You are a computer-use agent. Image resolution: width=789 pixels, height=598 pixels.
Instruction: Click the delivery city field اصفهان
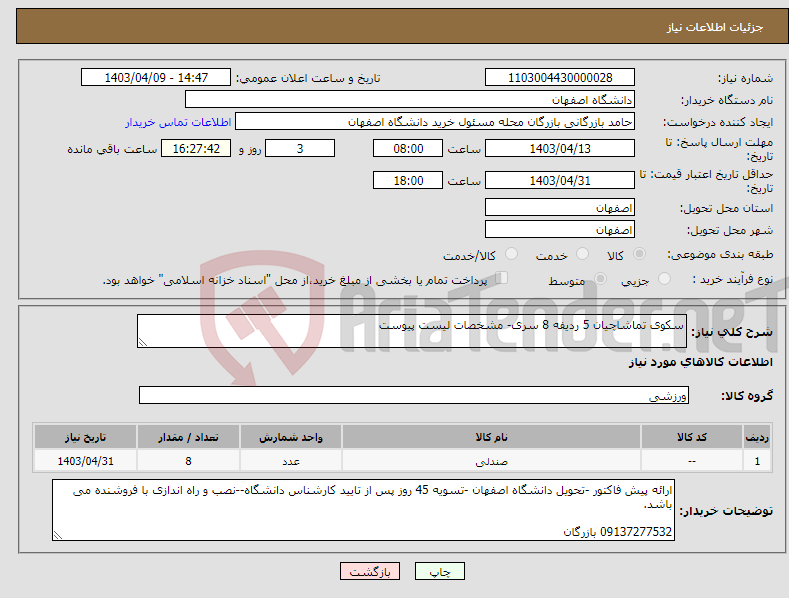[560, 230]
